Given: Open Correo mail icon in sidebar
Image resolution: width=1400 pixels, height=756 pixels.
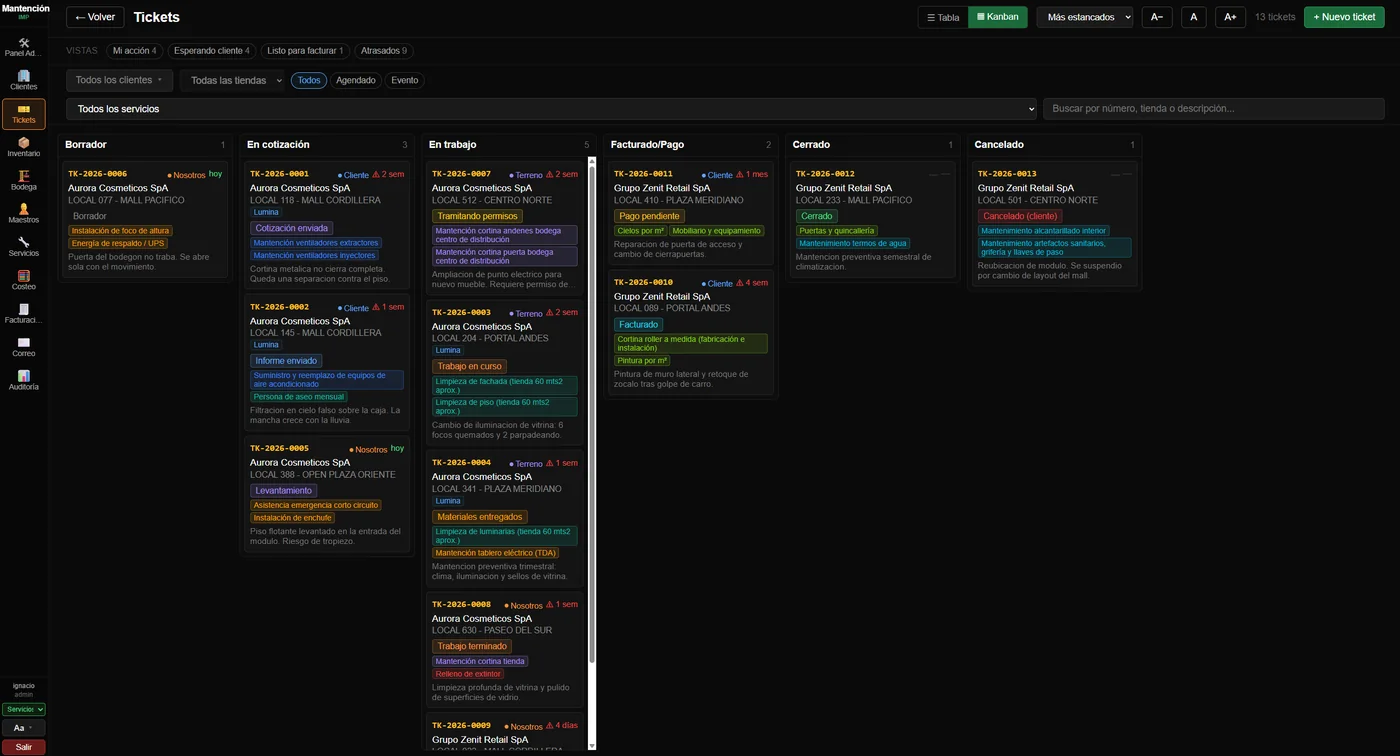Looking at the screenshot, I should click(24, 347).
